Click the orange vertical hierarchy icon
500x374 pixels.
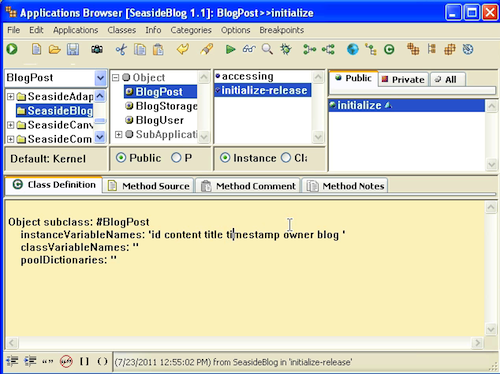point(432,49)
